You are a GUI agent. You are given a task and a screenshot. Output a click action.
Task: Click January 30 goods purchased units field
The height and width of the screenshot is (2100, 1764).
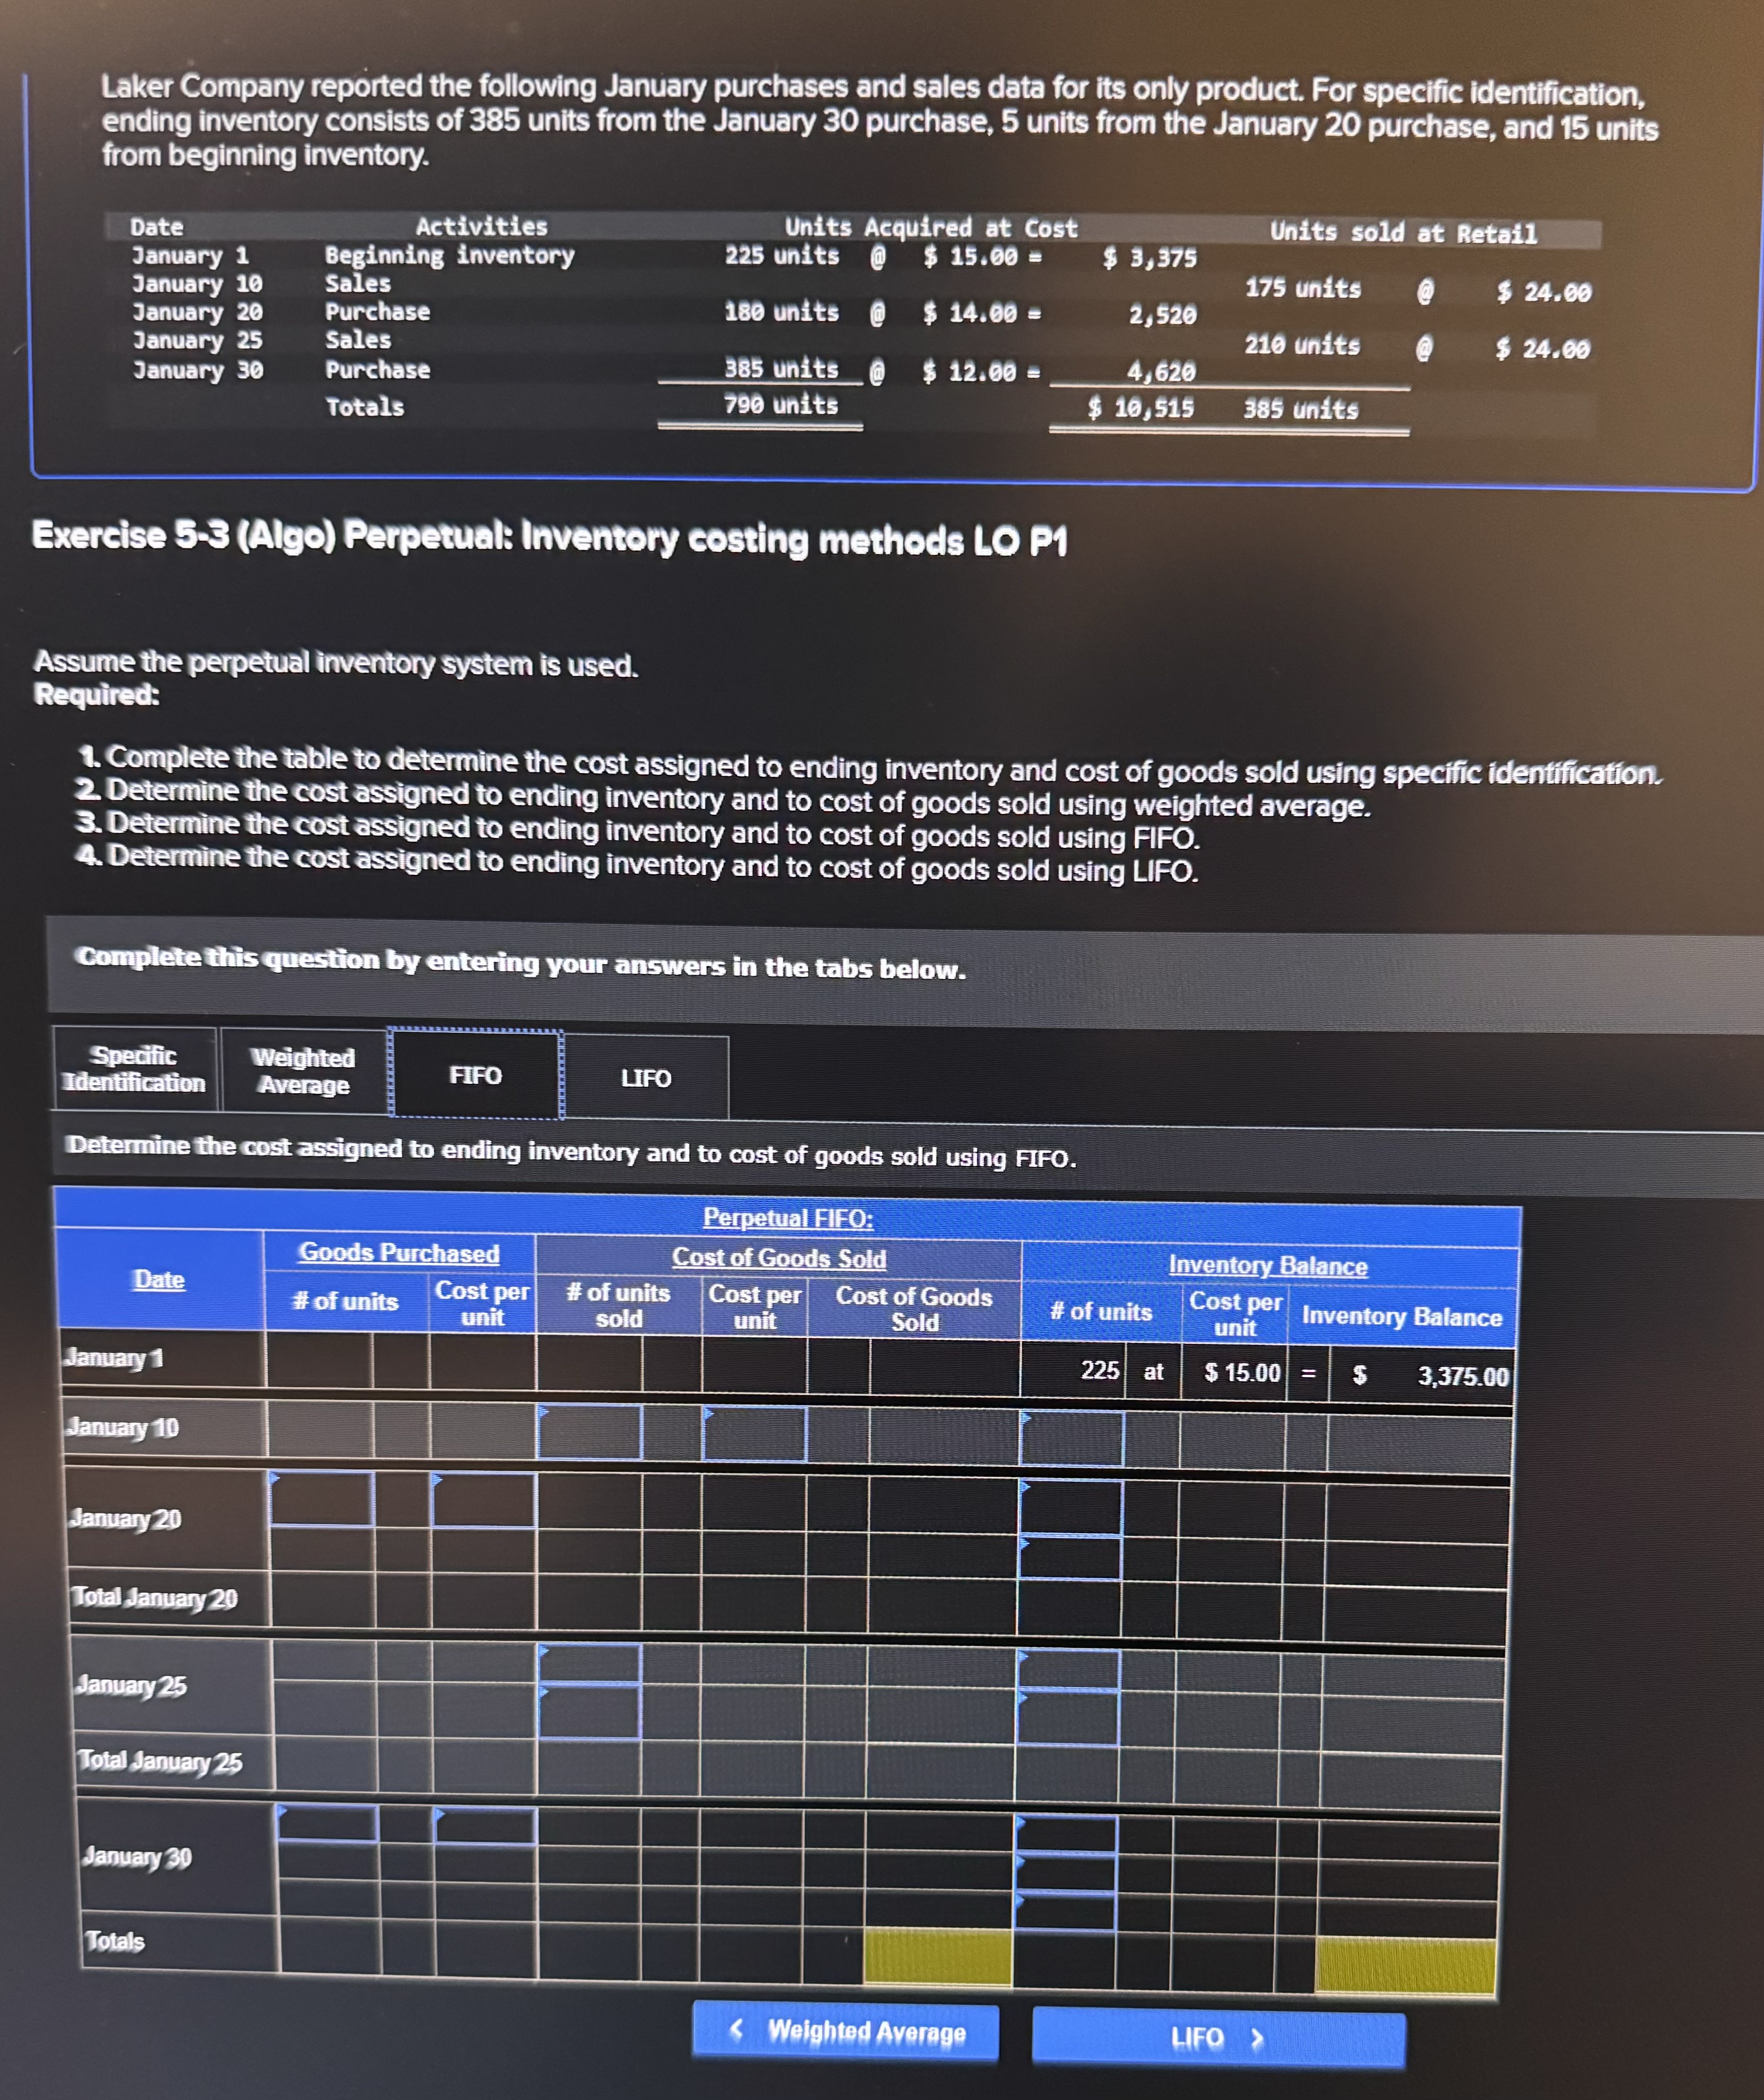pyautogui.click(x=327, y=1823)
